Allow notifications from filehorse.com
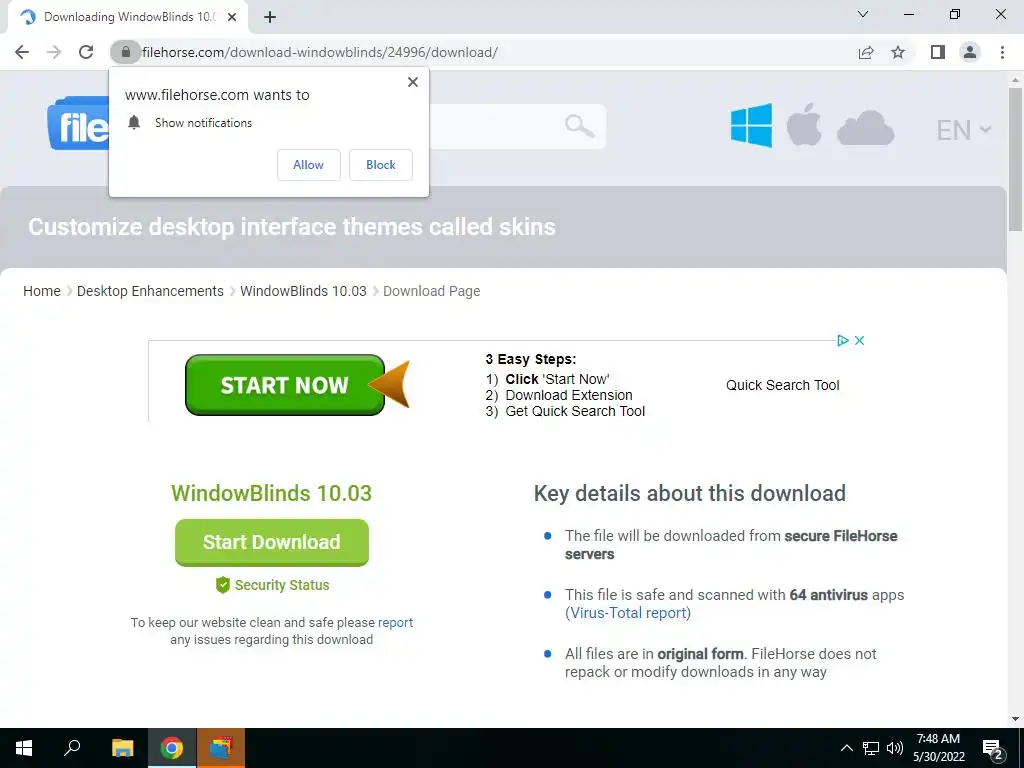The width and height of the screenshot is (1024, 768). coord(308,165)
